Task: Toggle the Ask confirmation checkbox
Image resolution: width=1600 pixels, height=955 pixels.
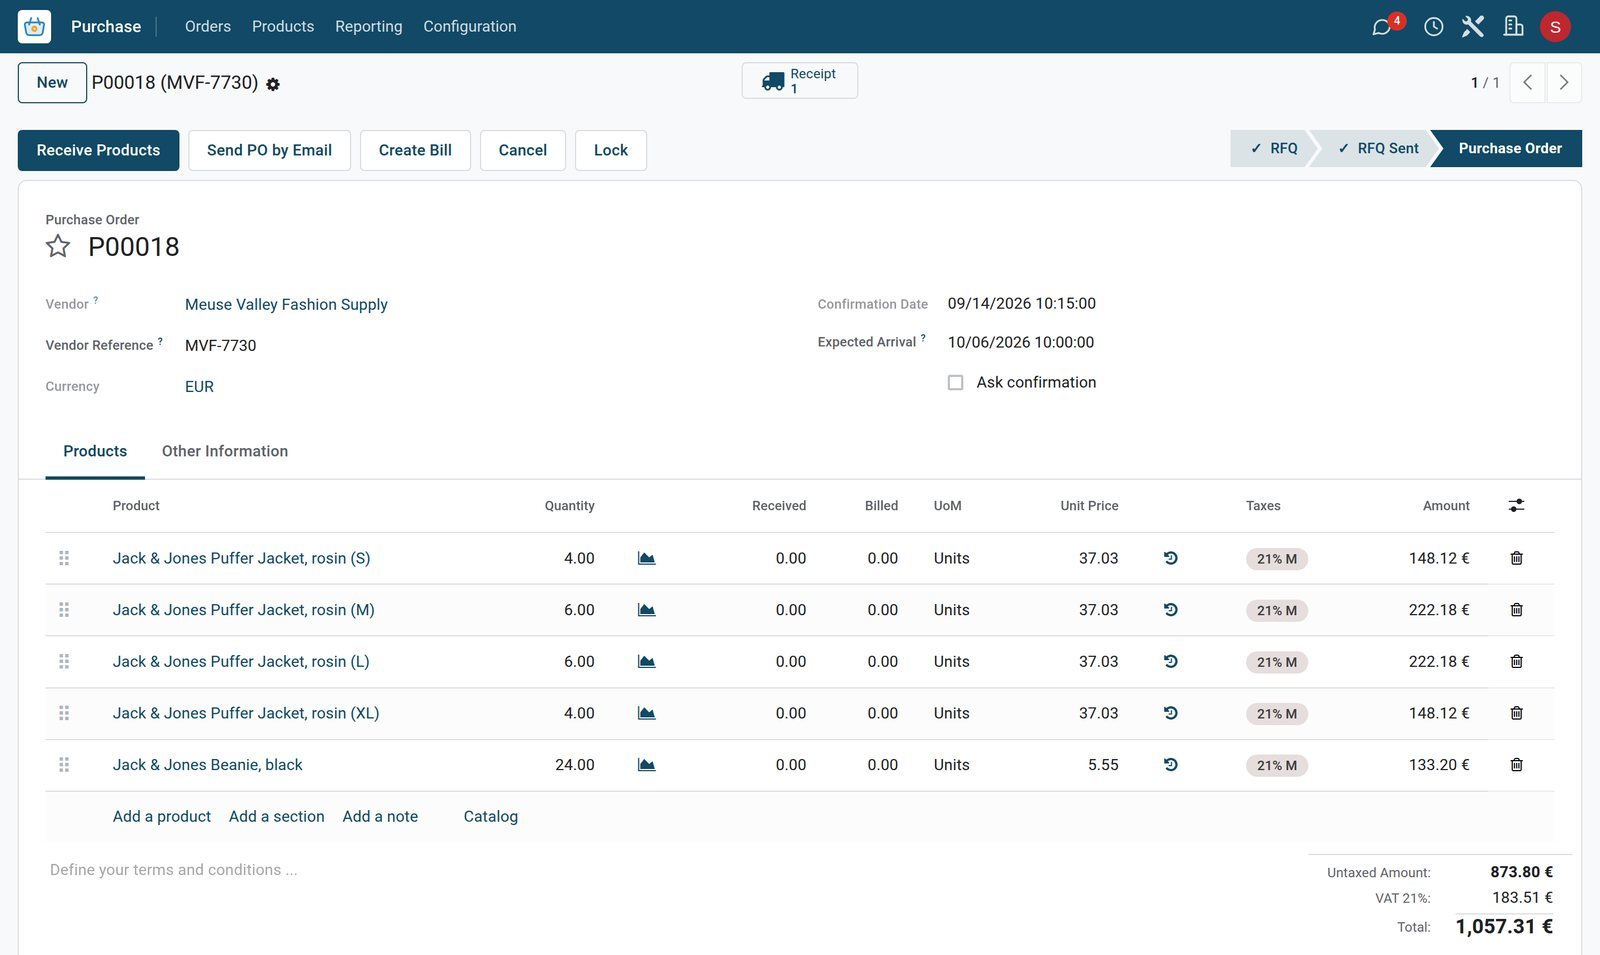Action: 956,383
